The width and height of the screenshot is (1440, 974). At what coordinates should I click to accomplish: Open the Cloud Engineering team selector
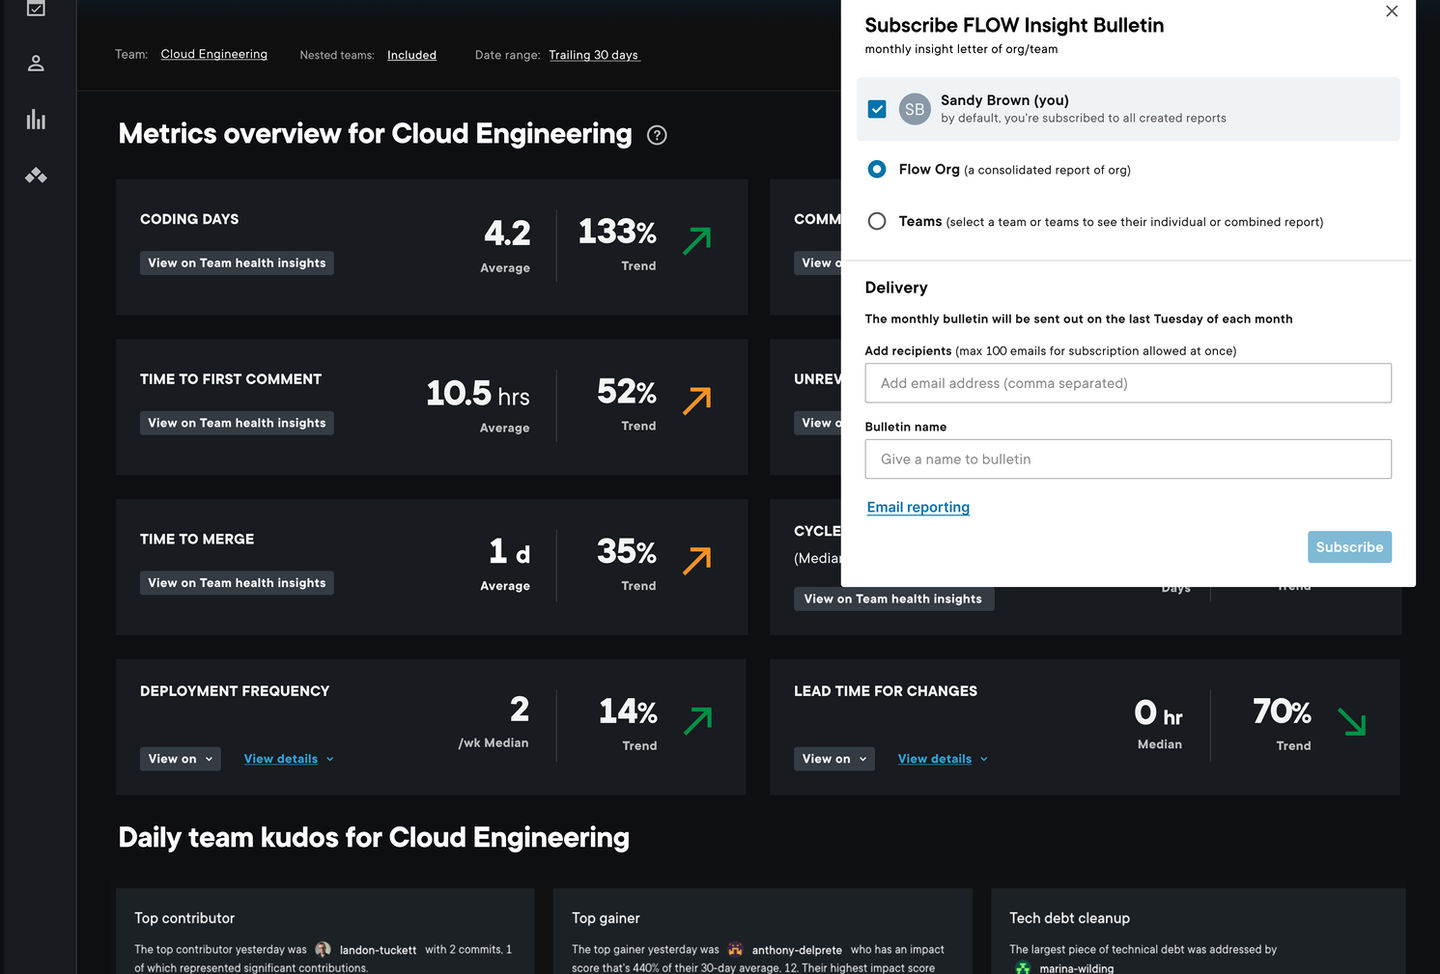[214, 54]
